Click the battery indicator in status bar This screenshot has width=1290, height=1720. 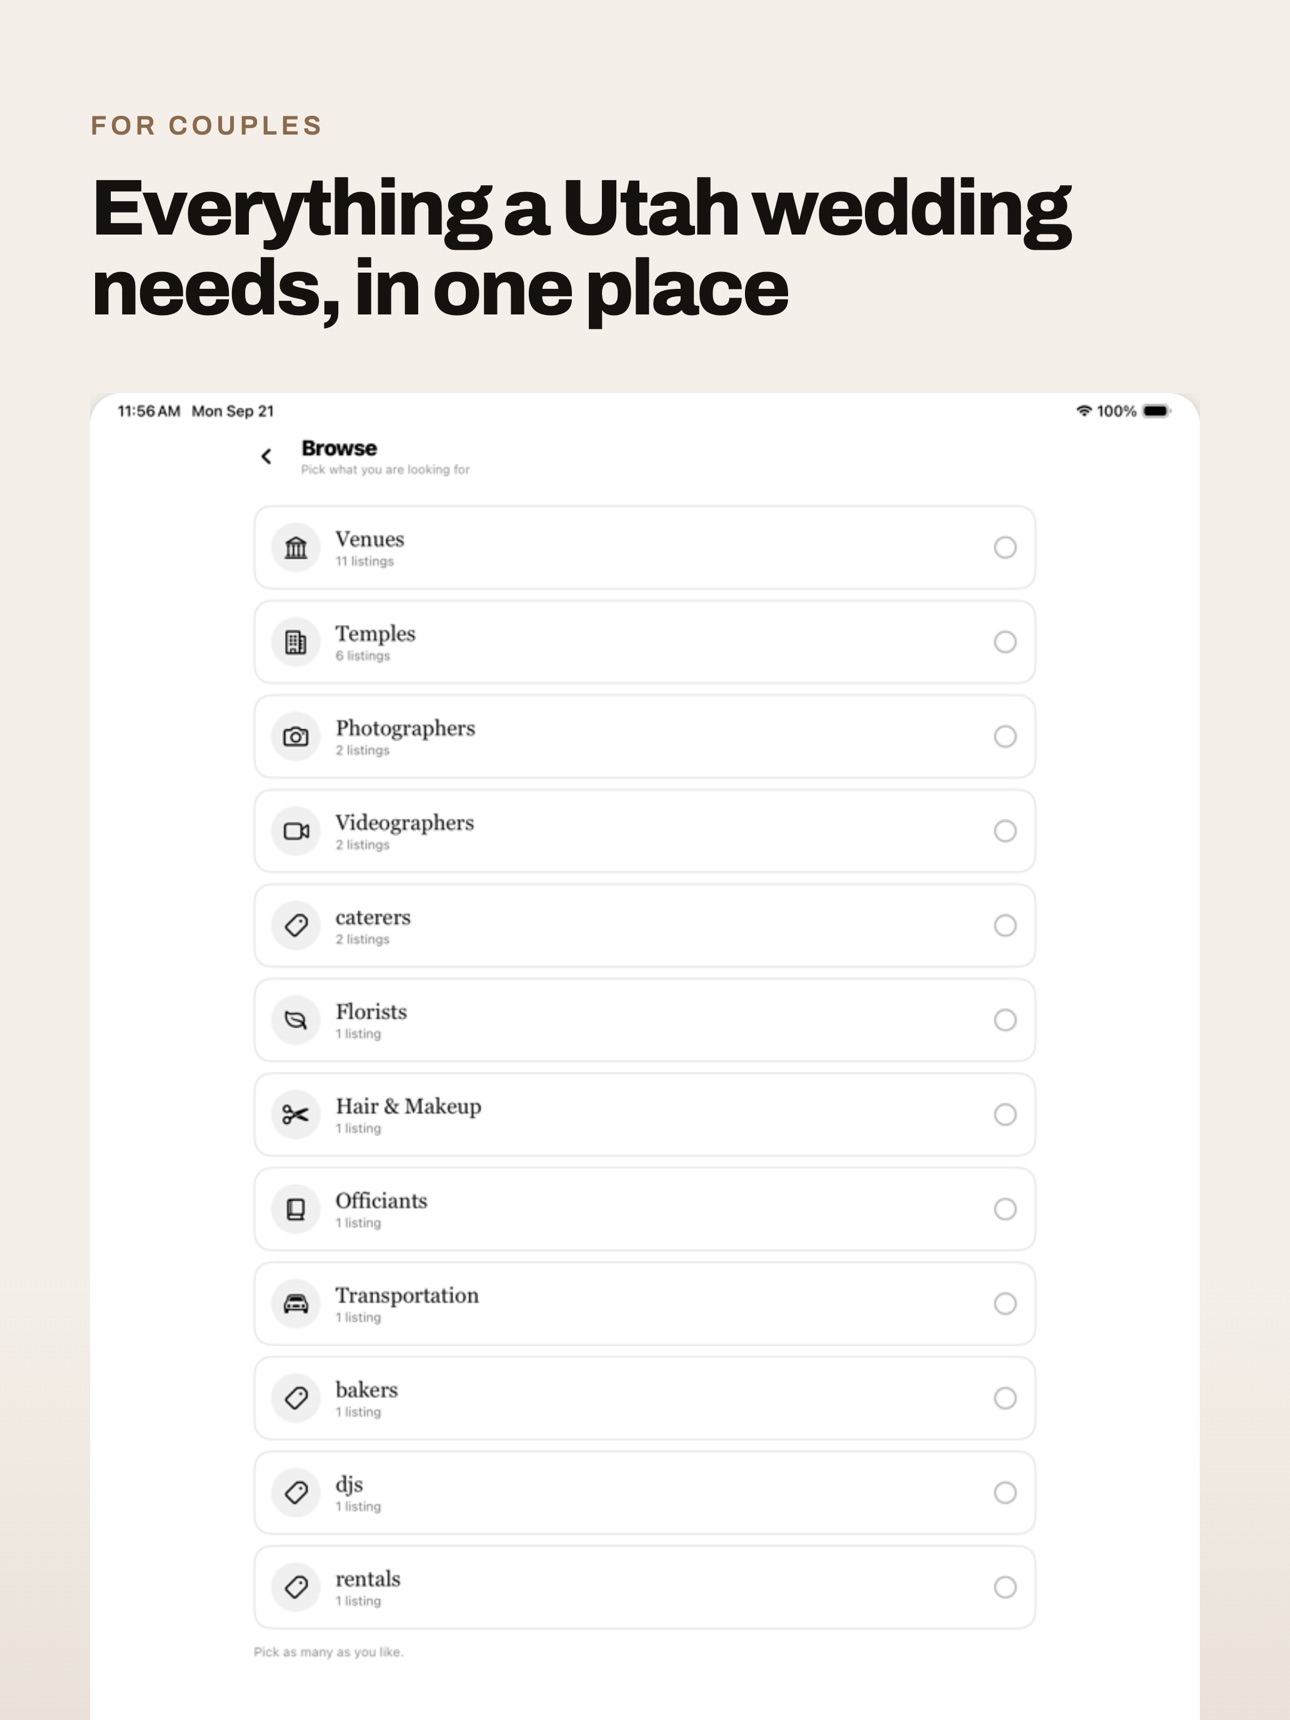pyautogui.click(x=1157, y=411)
